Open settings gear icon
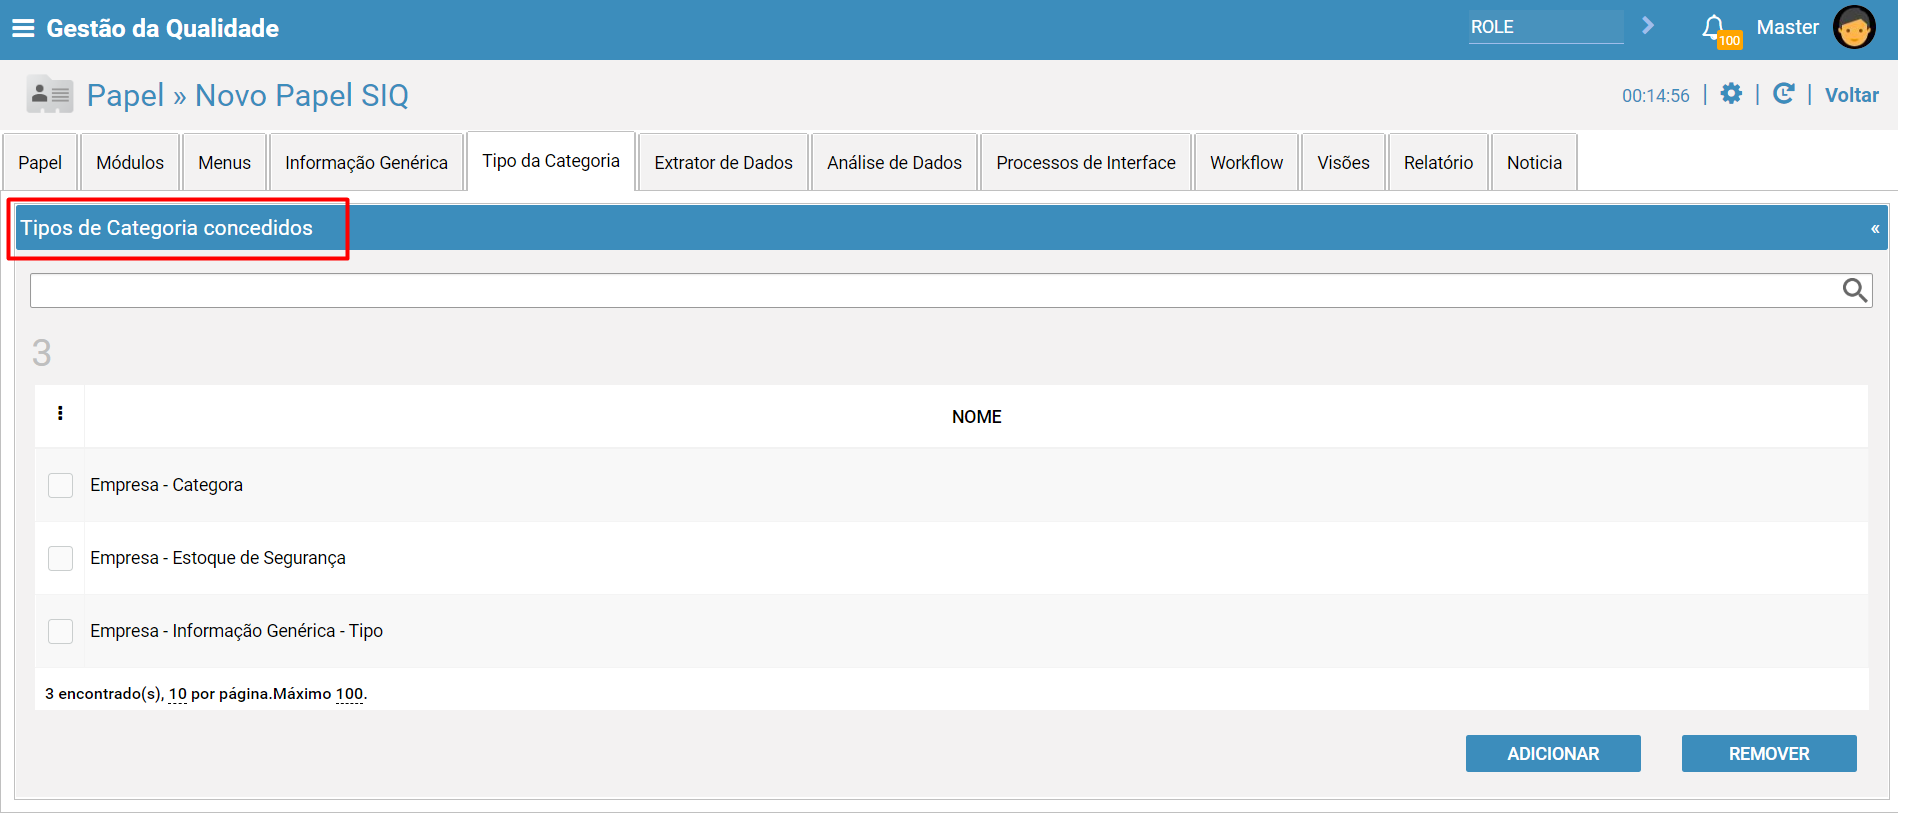 pyautogui.click(x=1731, y=94)
